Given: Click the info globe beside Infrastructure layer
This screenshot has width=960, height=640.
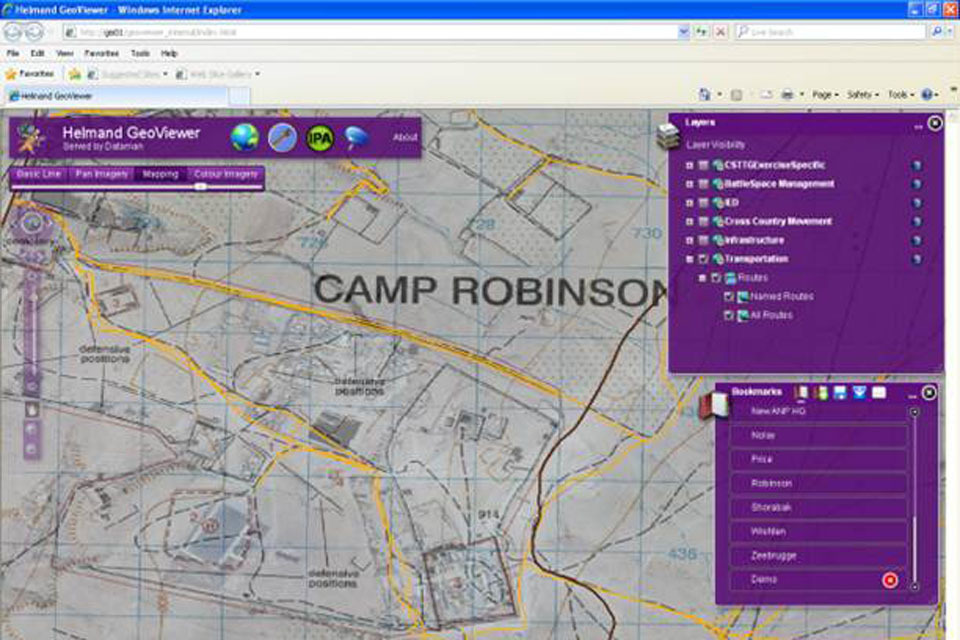Looking at the screenshot, I should coord(916,241).
